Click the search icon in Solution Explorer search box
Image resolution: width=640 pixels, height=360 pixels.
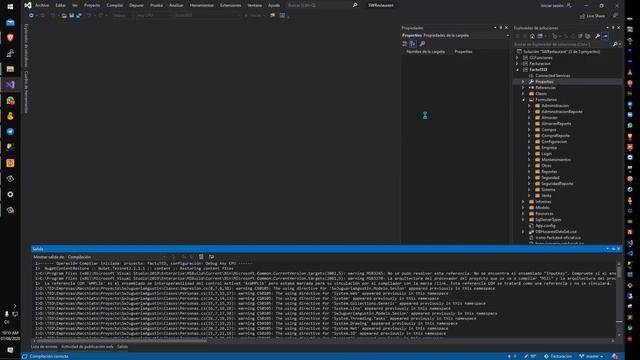(x=615, y=44)
